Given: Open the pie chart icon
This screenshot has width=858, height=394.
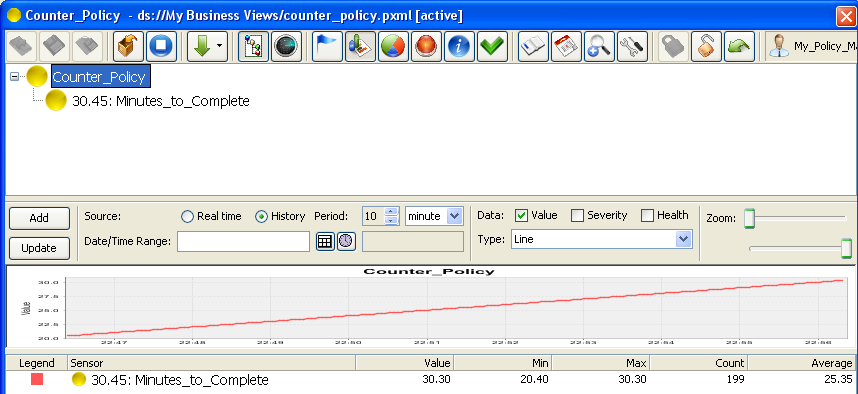Looking at the screenshot, I should (x=393, y=47).
